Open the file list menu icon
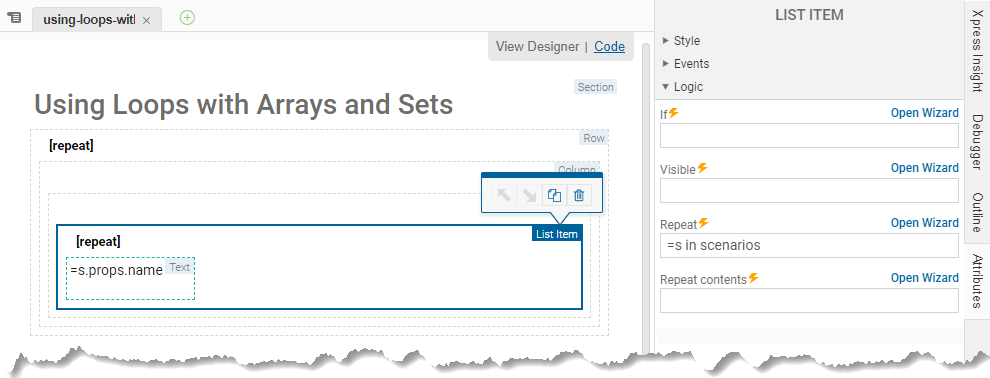 13,18
